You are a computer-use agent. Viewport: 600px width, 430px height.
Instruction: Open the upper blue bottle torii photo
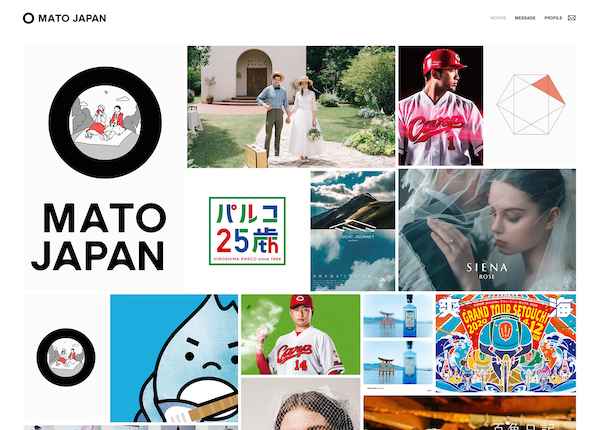click(x=398, y=316)
